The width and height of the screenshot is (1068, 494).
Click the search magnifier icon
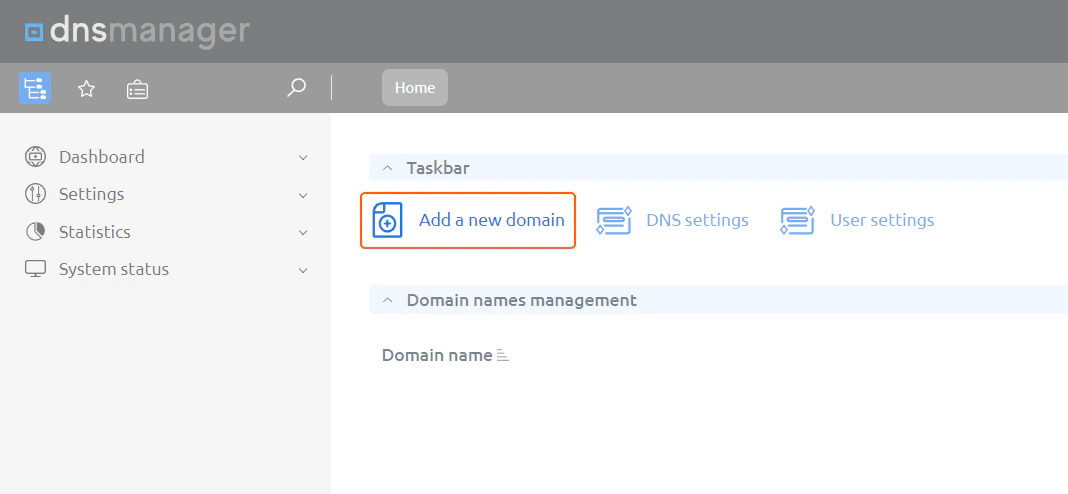click(296, 88)
